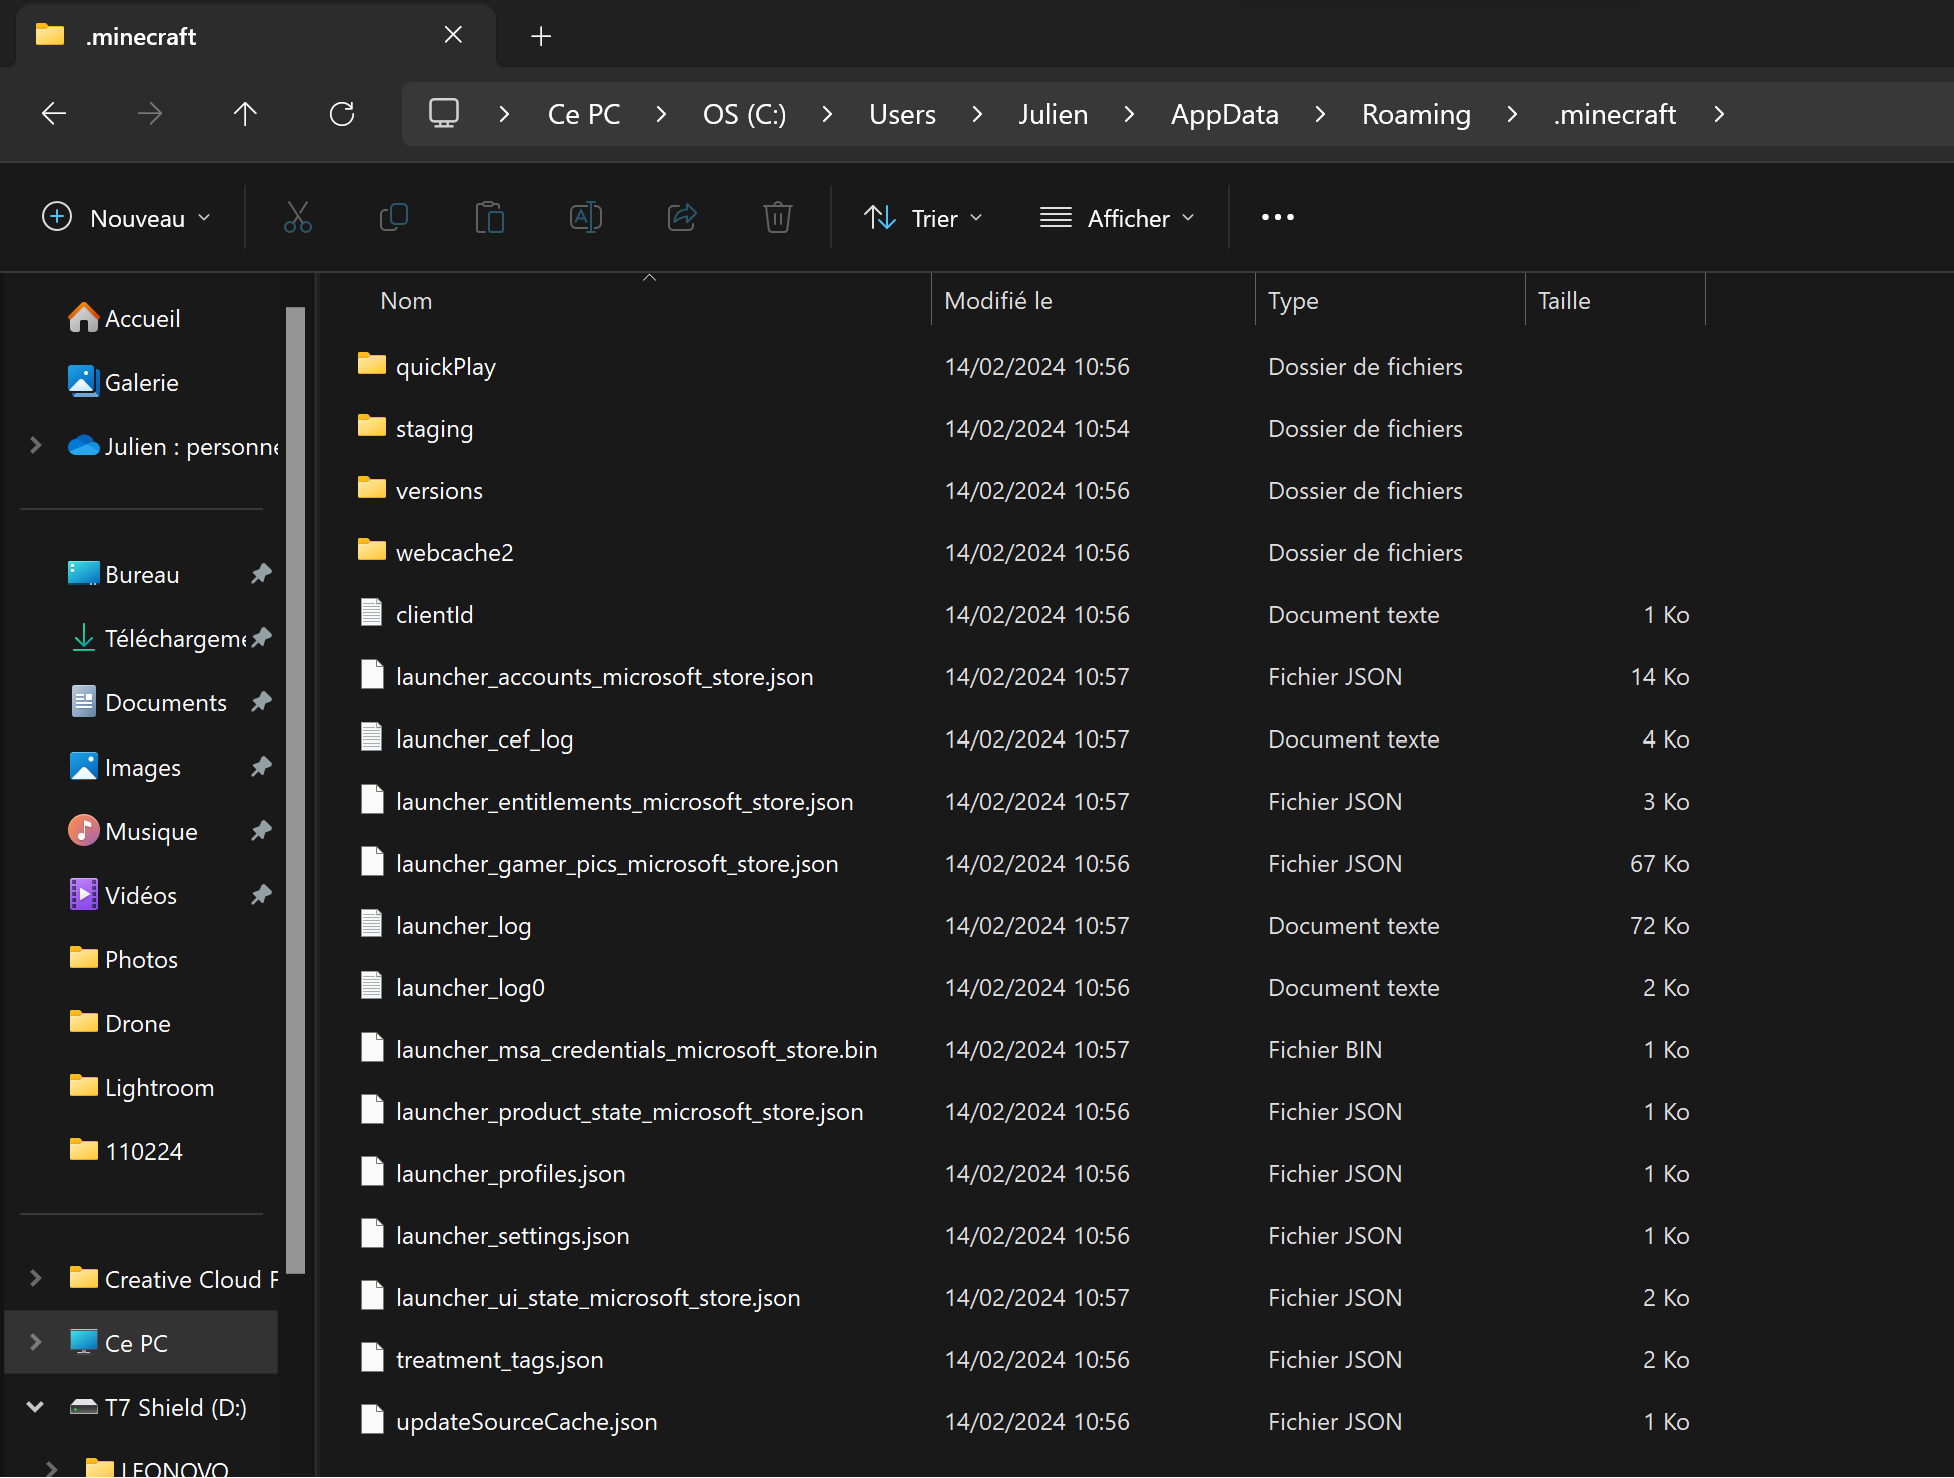This screenshot has width=1954, height=1478.
Task: Go up one folder level
Action: 245,114
